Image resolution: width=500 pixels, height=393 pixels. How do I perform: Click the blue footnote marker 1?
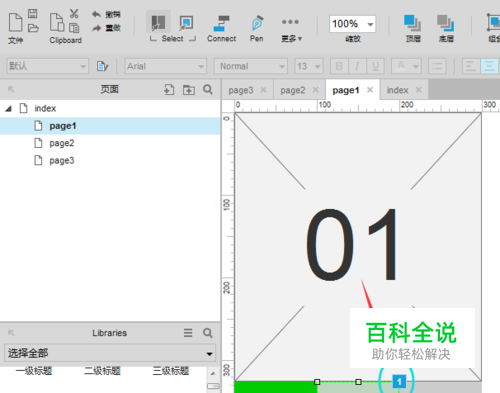[x=399, y=381]
